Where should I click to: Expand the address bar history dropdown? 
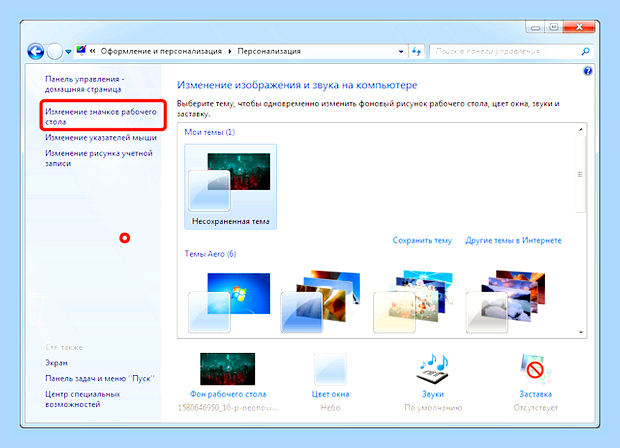pos(401,51)
